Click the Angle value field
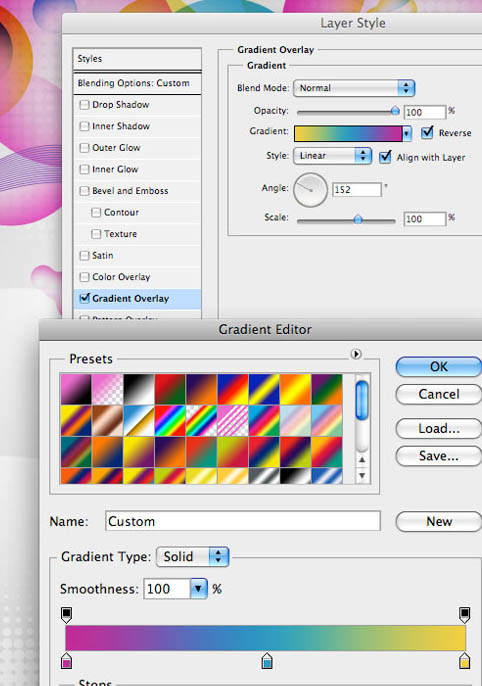Image resolution: width=482 pixels, height=686 pixels. coord(356,189)
